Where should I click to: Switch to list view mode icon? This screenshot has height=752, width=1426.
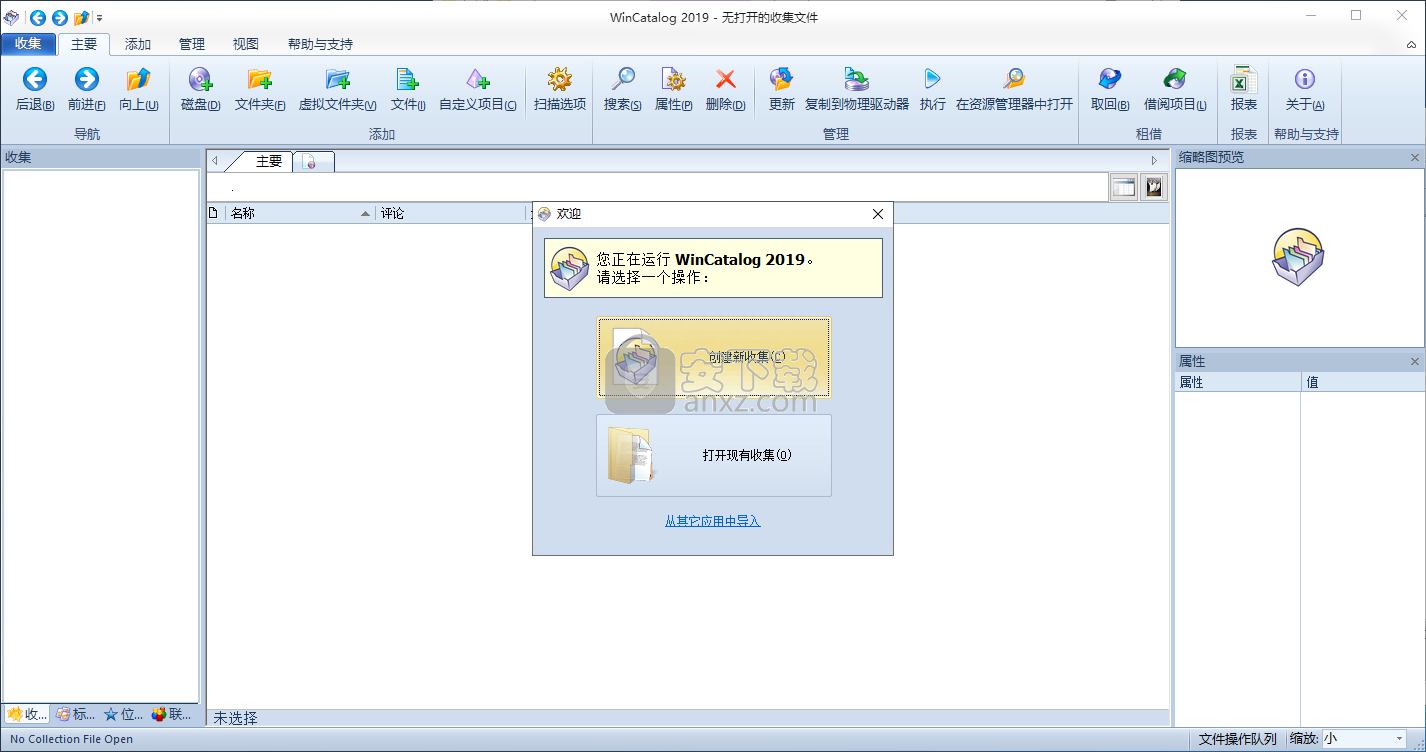[x=1124, y=187]
